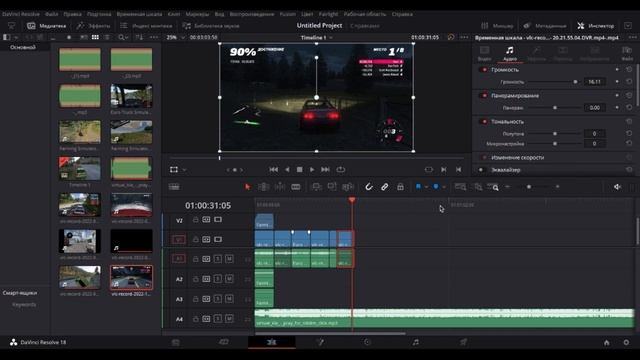This screenshot has width=640, height=360.
Task: Mute audio track A4
Action: (229, 319)
